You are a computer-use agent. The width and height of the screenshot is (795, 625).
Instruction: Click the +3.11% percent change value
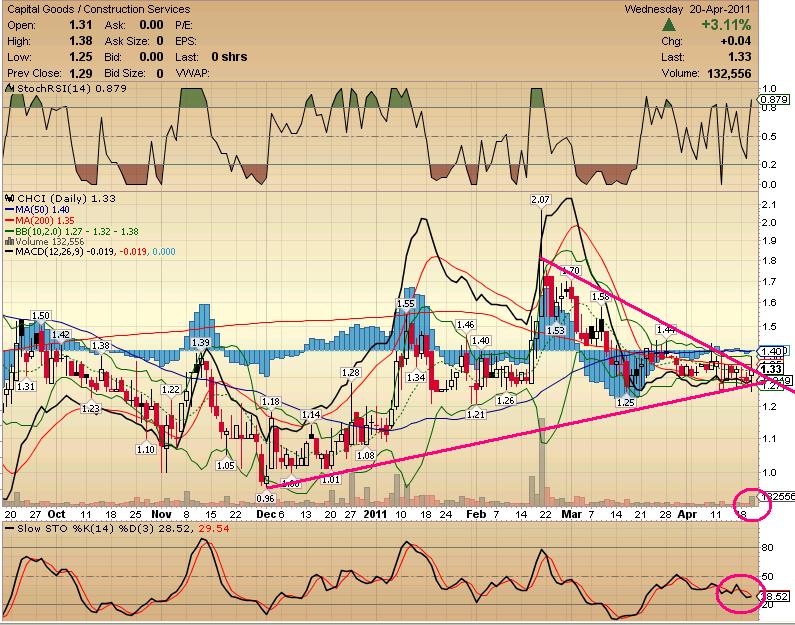[726, 24]
